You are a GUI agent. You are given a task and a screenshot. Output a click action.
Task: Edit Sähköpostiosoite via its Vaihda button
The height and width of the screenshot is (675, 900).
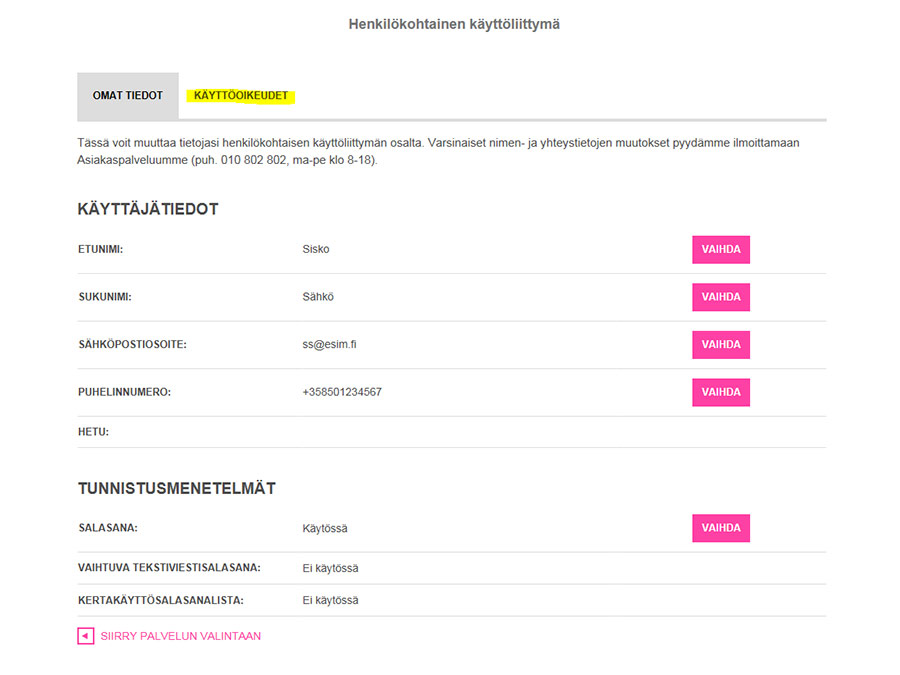(721, 345)
